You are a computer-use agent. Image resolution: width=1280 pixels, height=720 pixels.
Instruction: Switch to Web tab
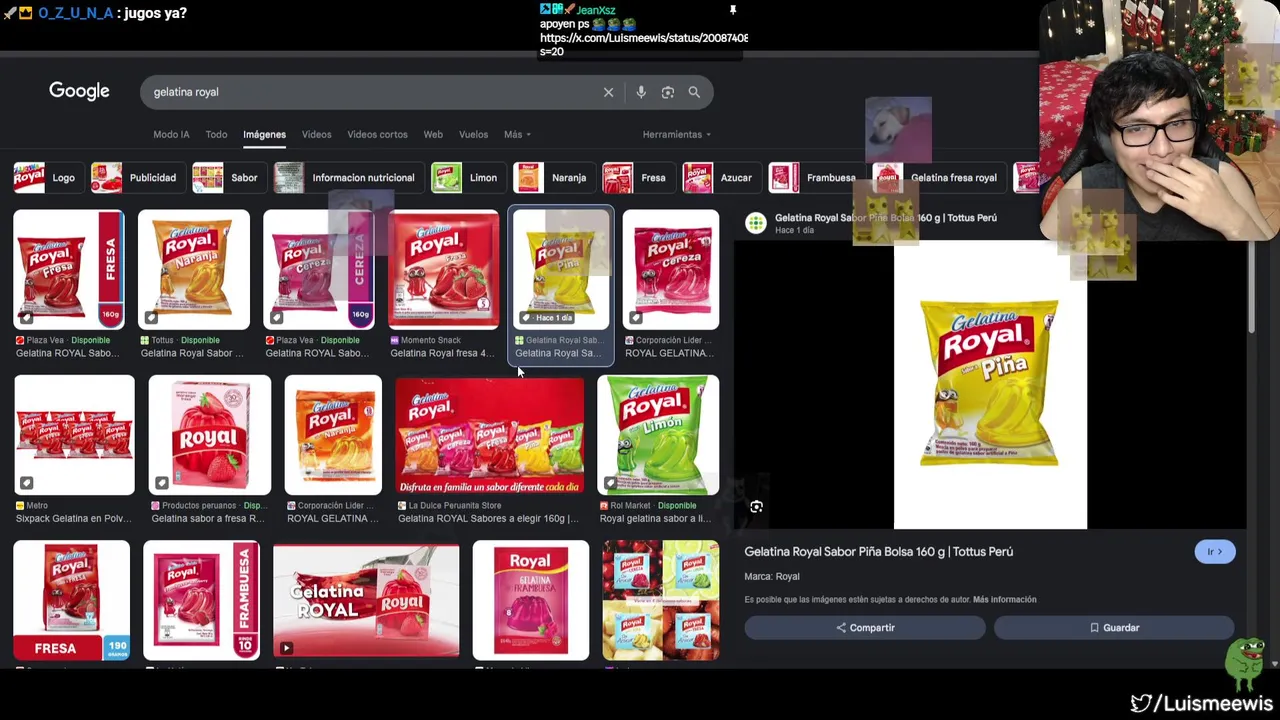pos(433,134)
